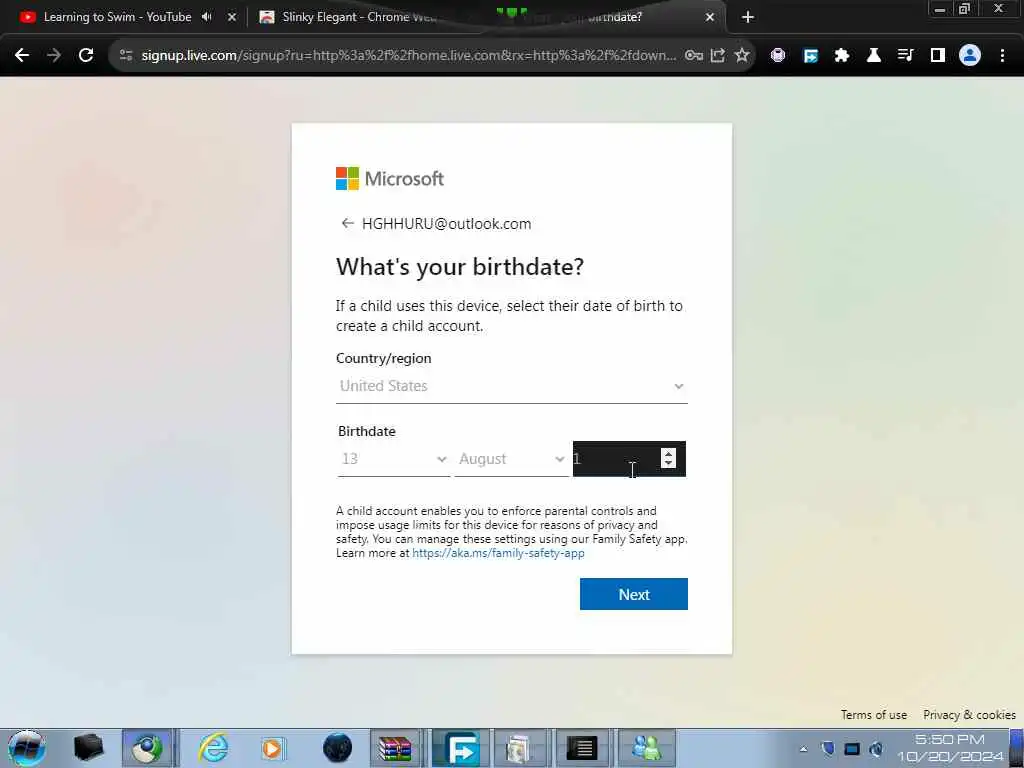Open WinRAR from the taskbar

coord(396,748)
